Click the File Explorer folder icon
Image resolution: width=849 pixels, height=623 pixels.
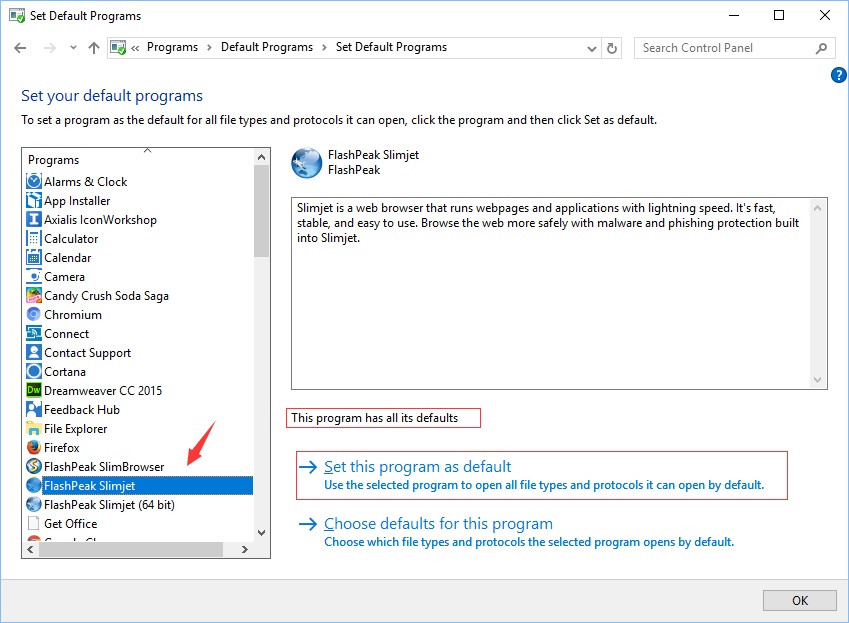[34, 429]
